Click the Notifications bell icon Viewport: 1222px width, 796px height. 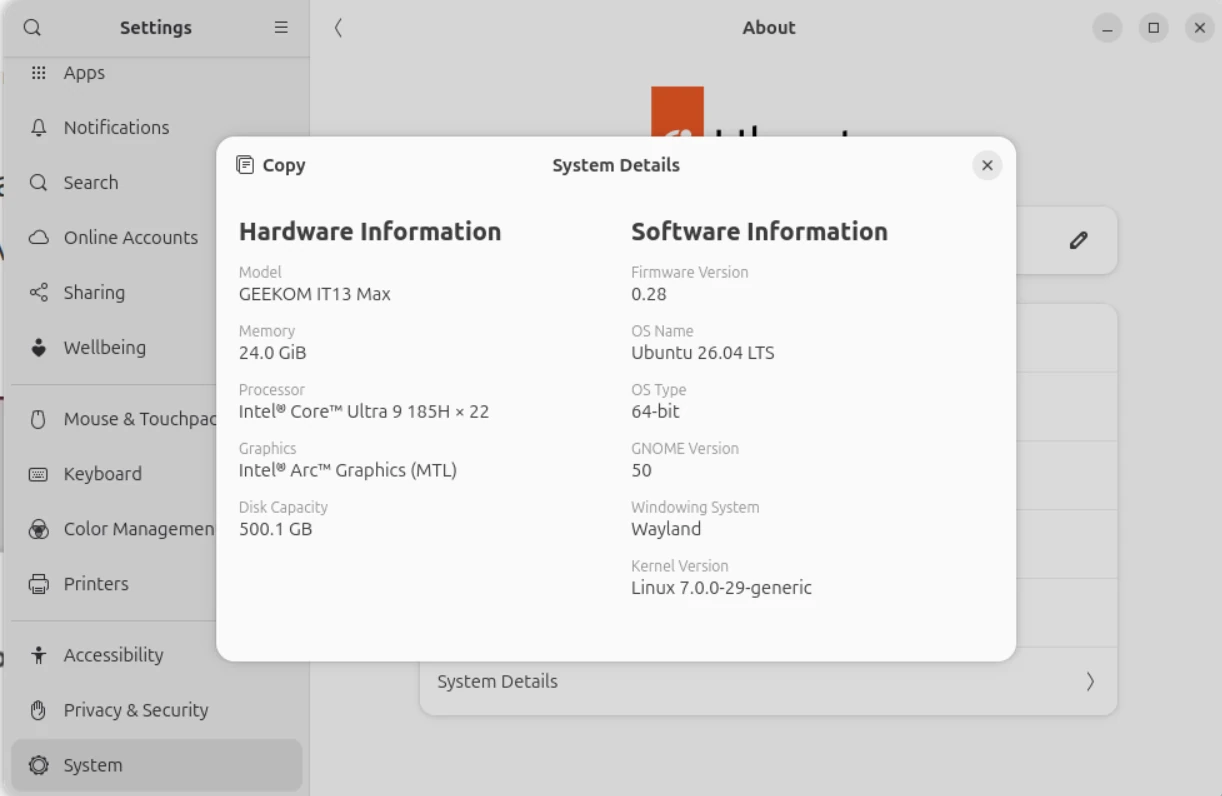point(38,128)
